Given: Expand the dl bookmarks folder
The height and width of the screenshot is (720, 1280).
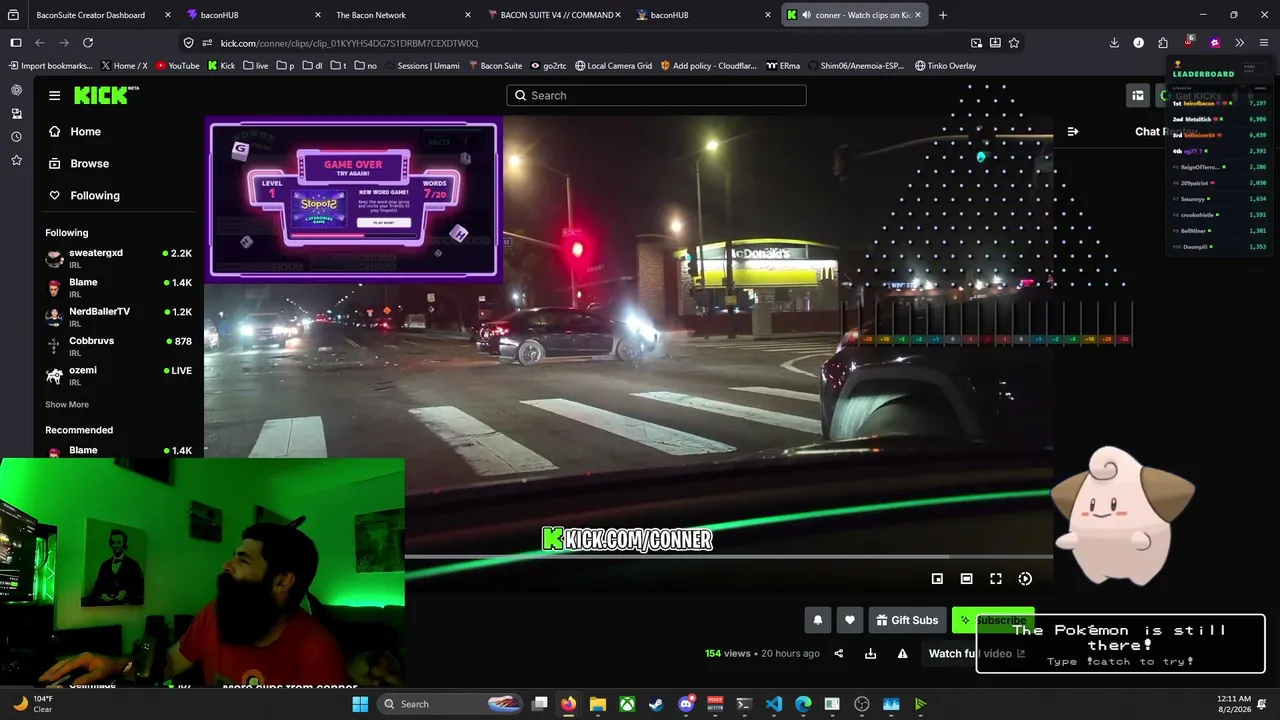Looking at the screenshot, I should pos(312,66).
